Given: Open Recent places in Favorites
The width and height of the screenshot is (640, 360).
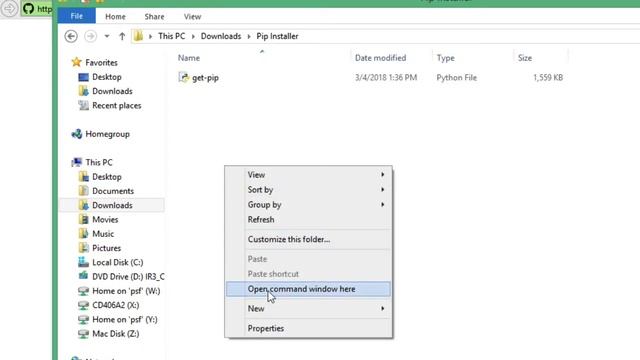Looking at the screenshot, I should tap(117, 105).
